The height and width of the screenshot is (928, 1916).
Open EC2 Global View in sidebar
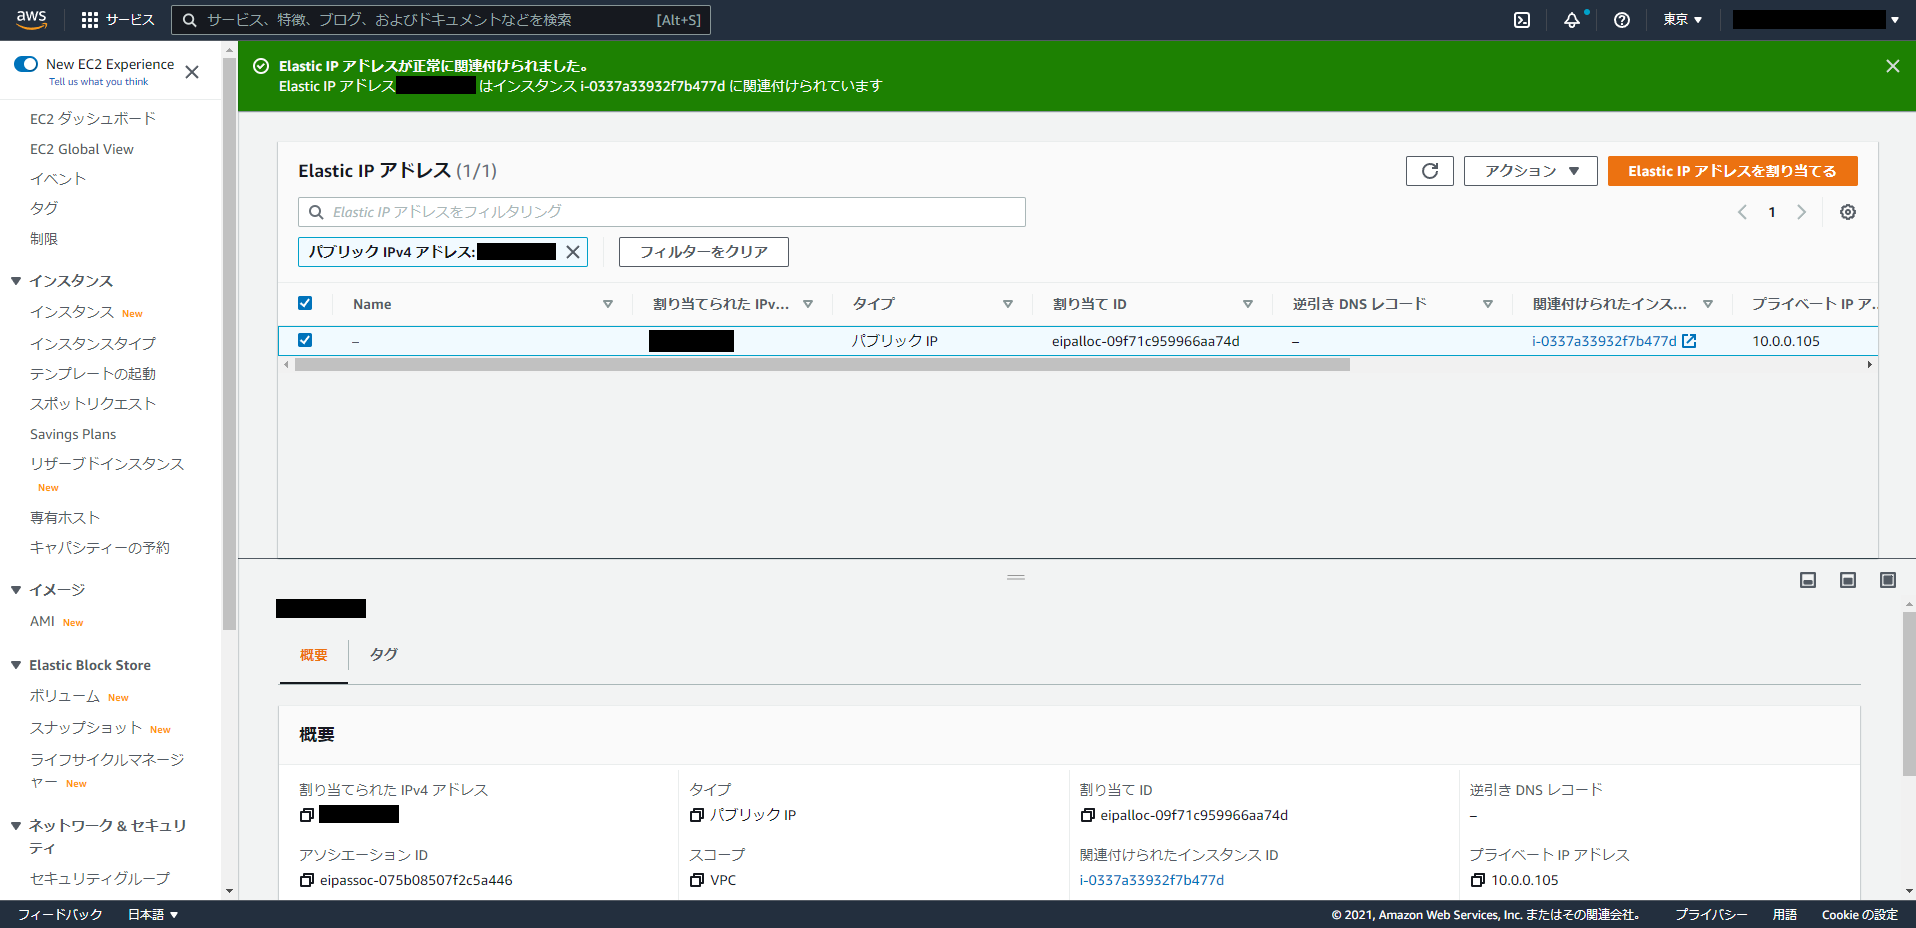tap(82, 149)
